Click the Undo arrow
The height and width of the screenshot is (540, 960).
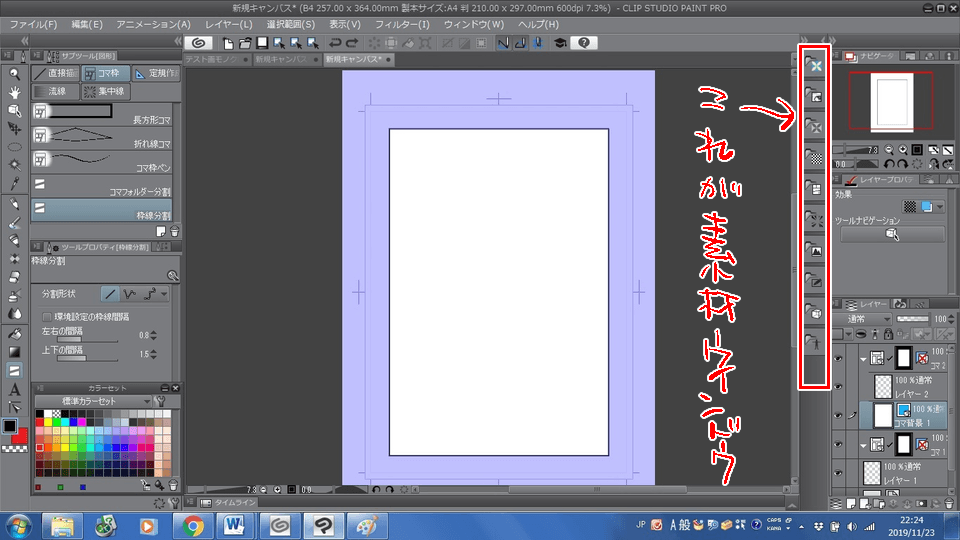click(335, 43)
